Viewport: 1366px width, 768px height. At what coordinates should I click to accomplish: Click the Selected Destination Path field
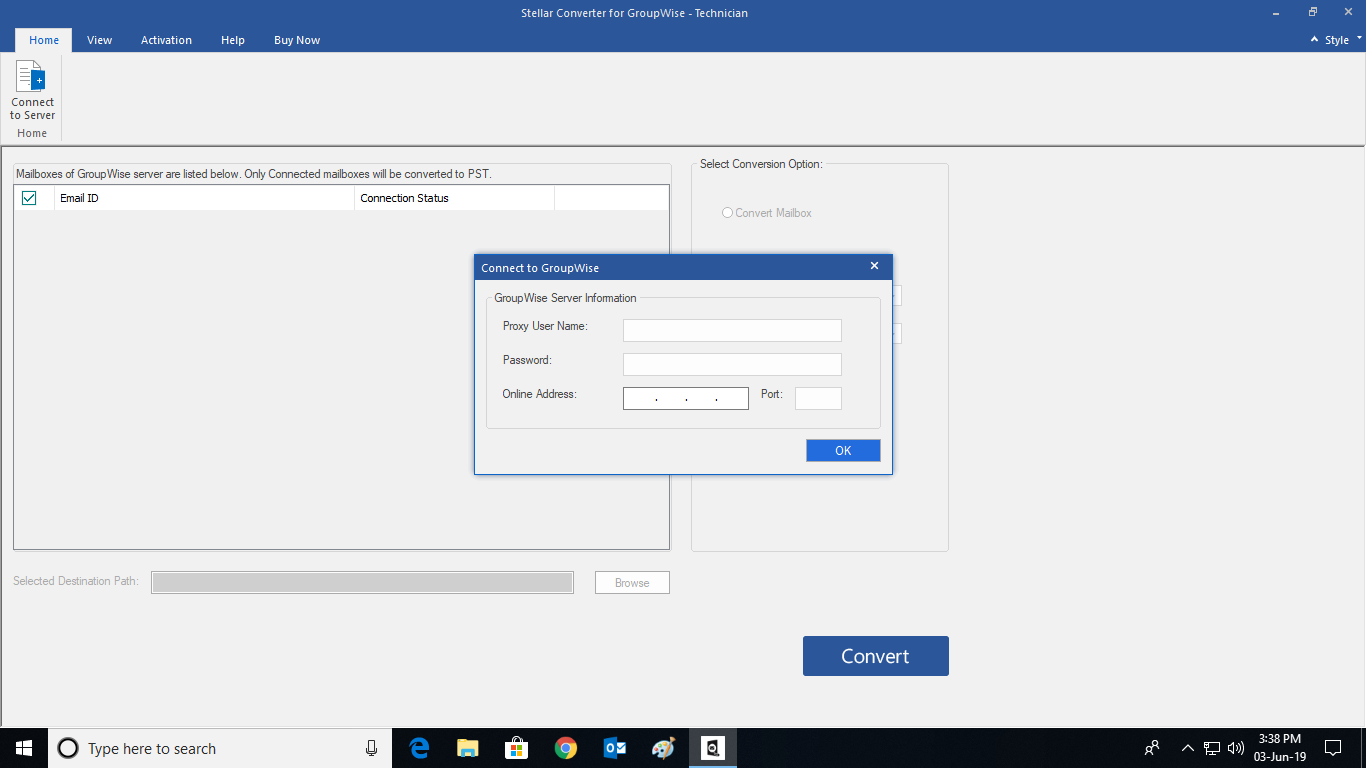click(362, 583)
